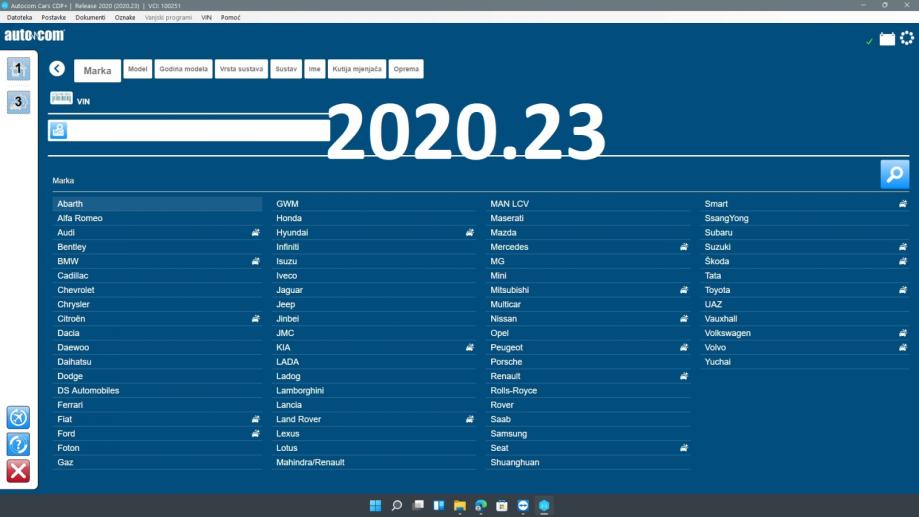Select Volvo brand

805,348
